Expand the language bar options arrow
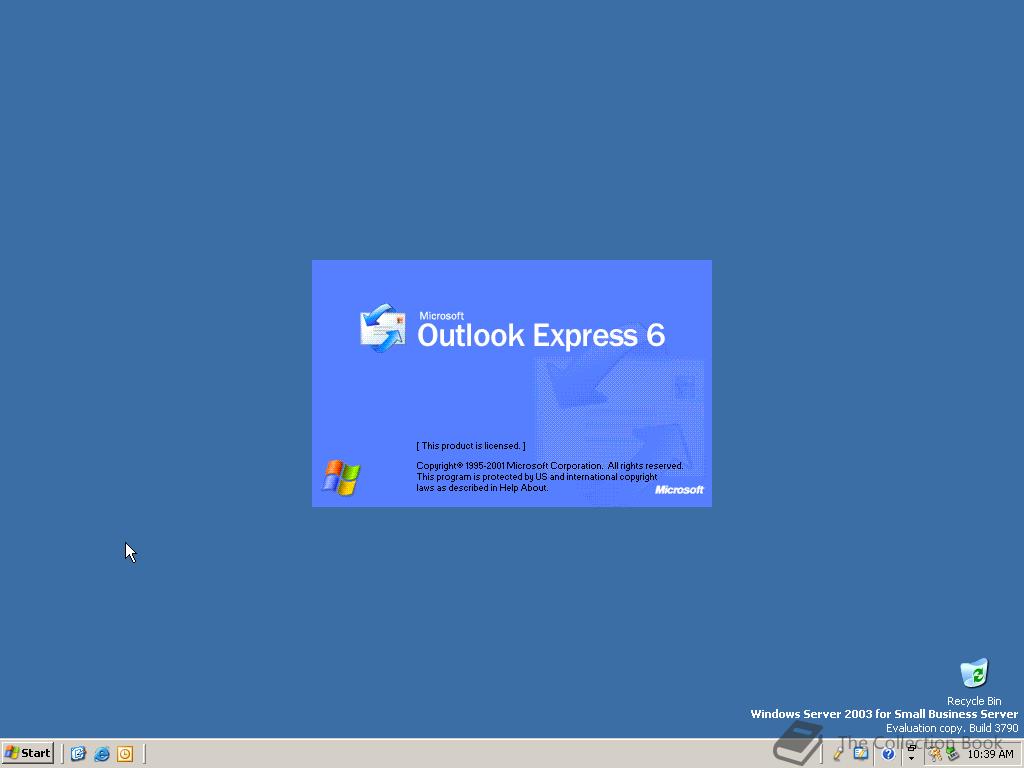Screen dimensions: 1024x768 pyautogui.click(x=912, y=758)
